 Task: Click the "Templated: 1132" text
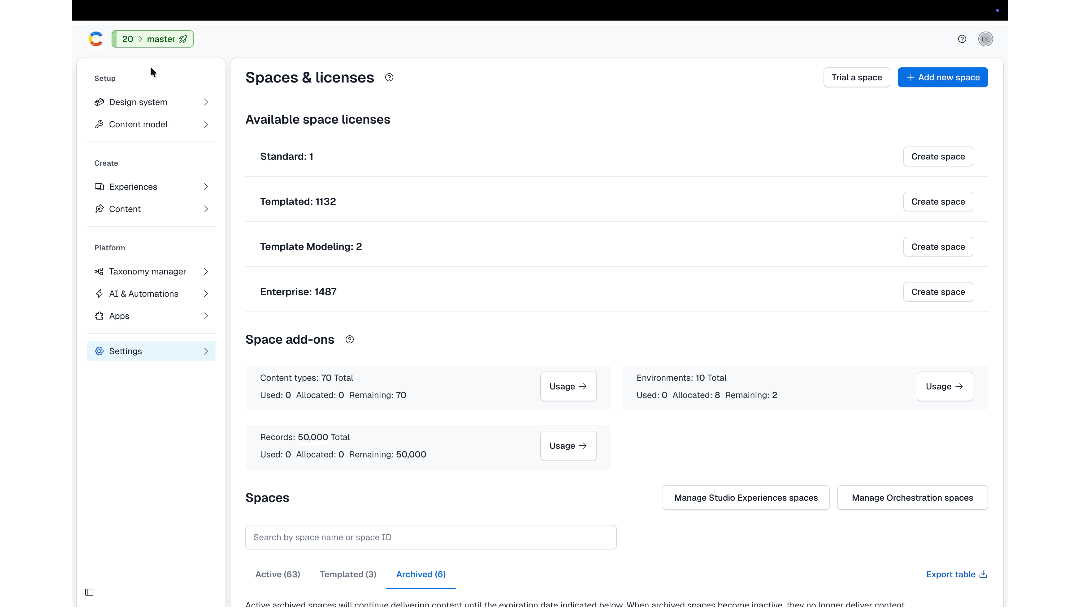coord(298,202)
